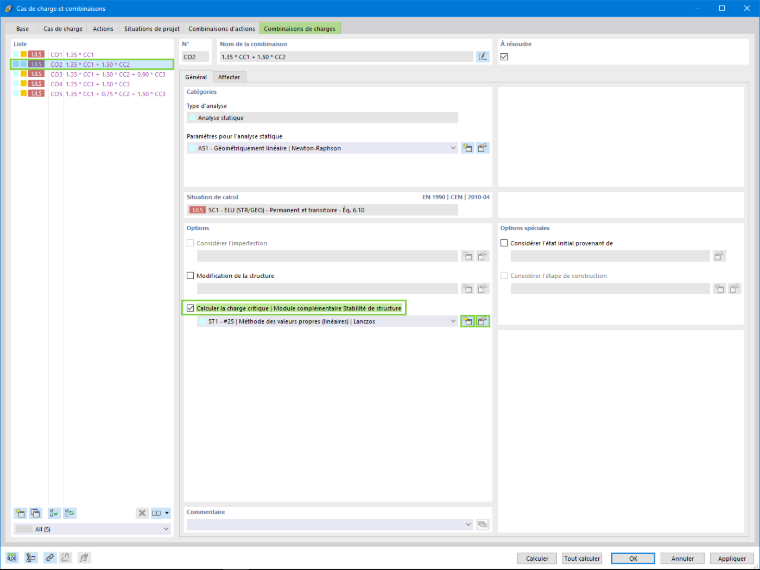
Task: Click the N° field showing CO2
Action: [196, 57]
